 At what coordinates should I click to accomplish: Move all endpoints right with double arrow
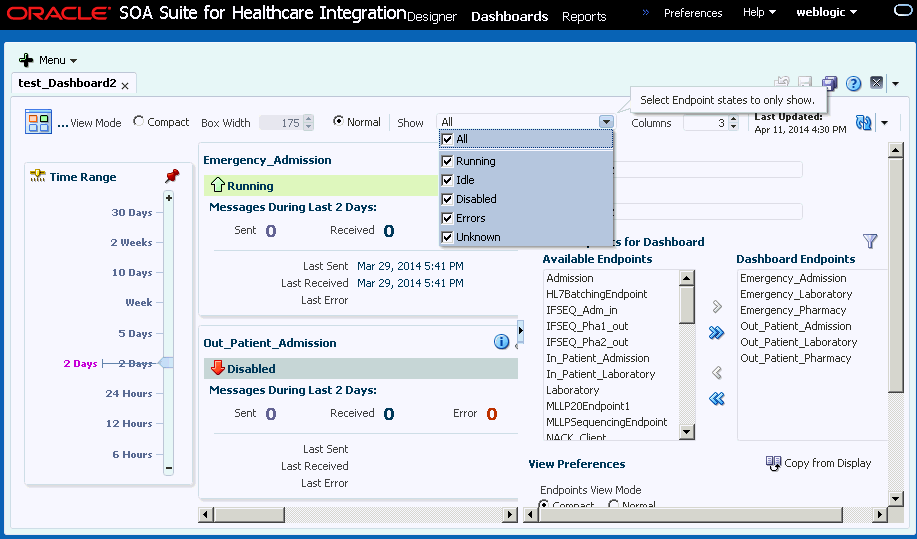click(x=716, y=333)
